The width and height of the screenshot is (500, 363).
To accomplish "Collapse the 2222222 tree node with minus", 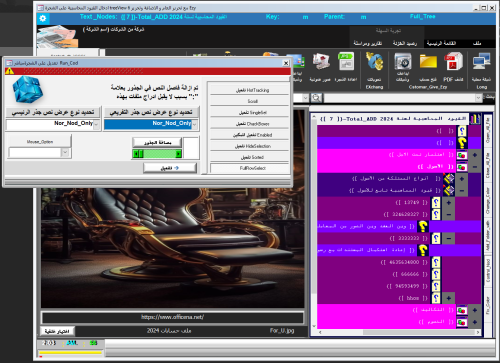I will [449, 238].
